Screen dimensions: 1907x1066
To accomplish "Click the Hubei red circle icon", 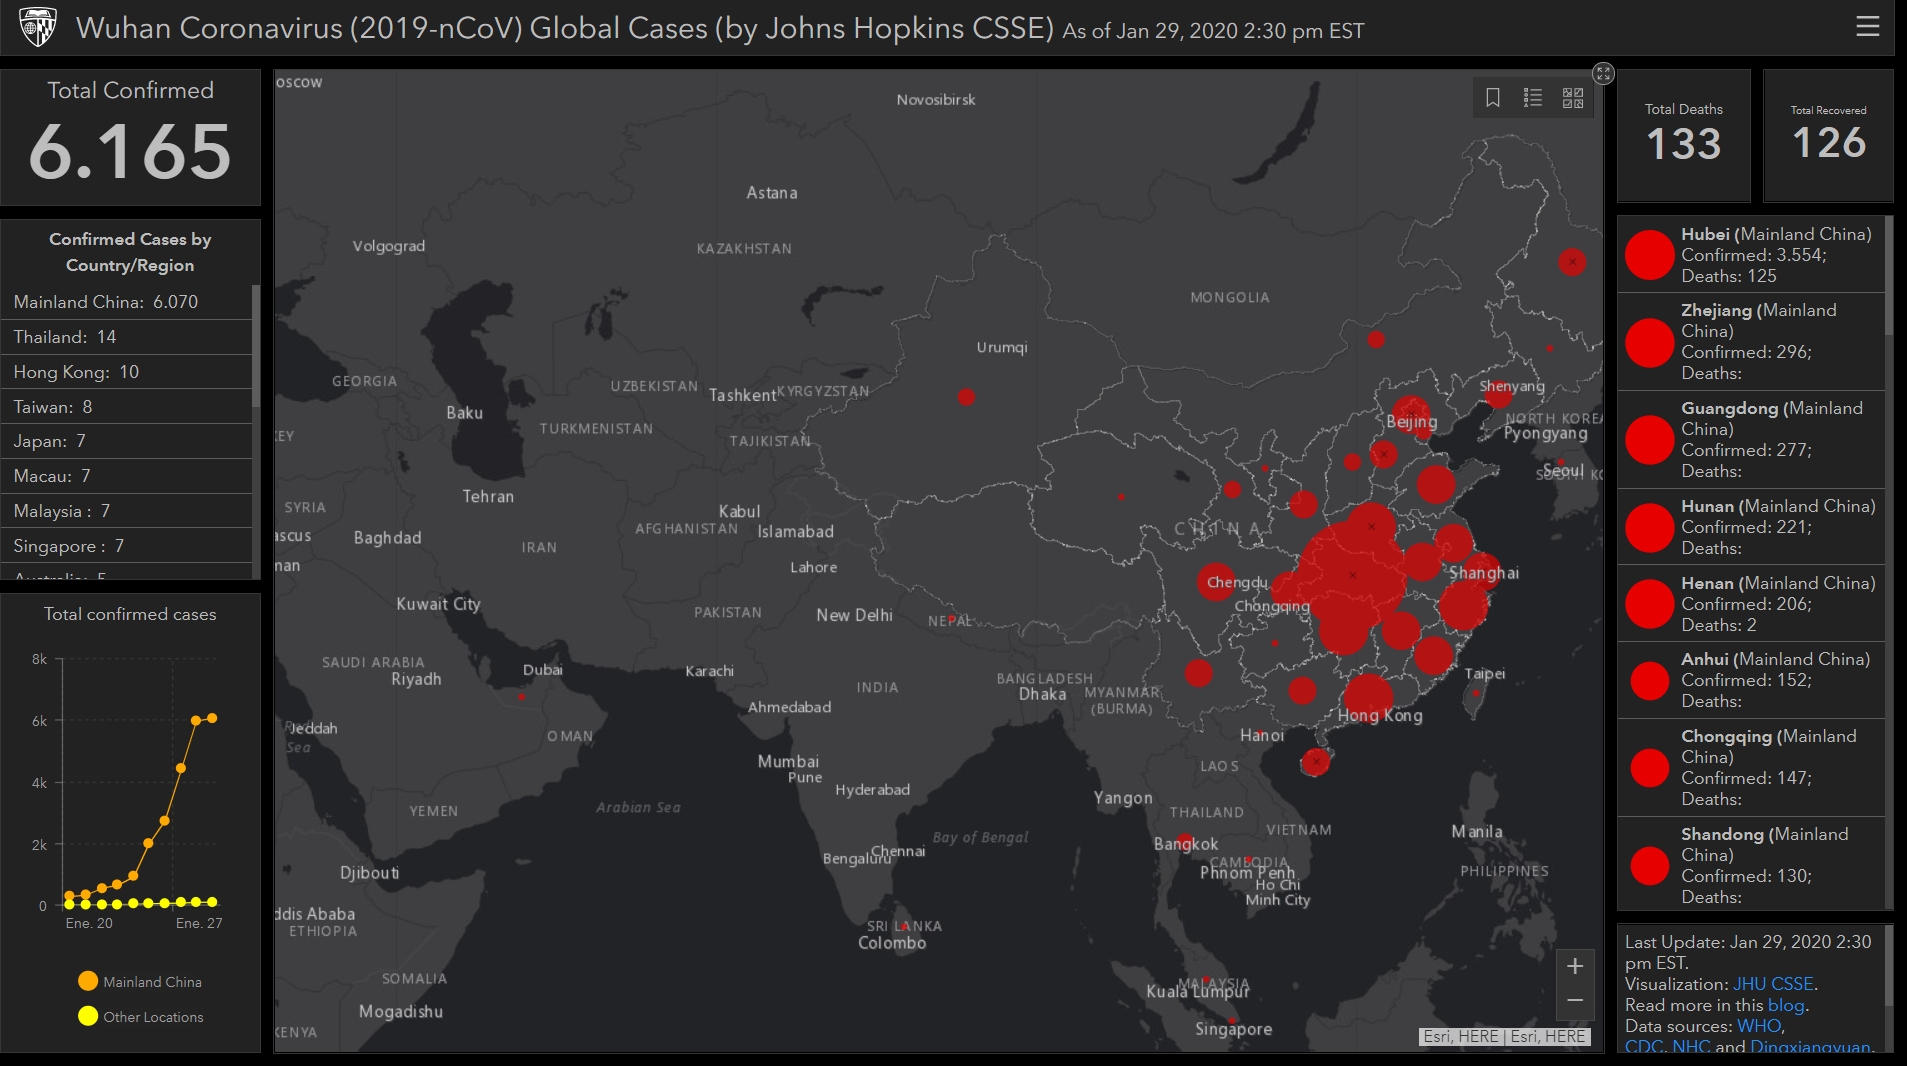I will click(x=1650, y=254).
